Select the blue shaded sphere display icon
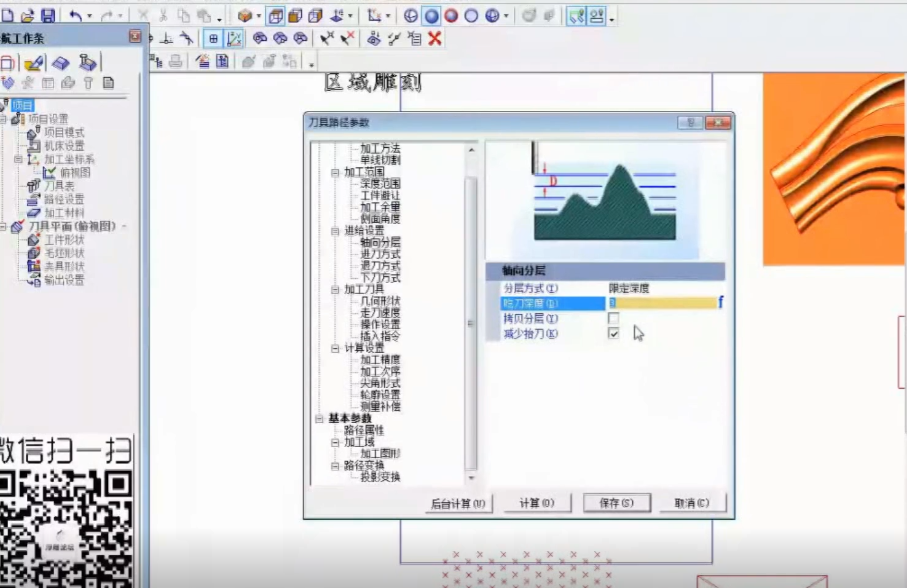This screenshot has height=588, width=907. click(x=431, y=16)
